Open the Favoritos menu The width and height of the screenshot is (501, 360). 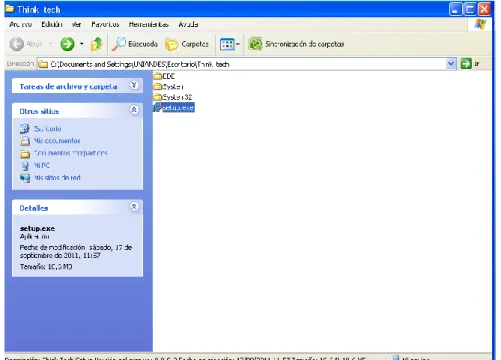coord(105,24)
